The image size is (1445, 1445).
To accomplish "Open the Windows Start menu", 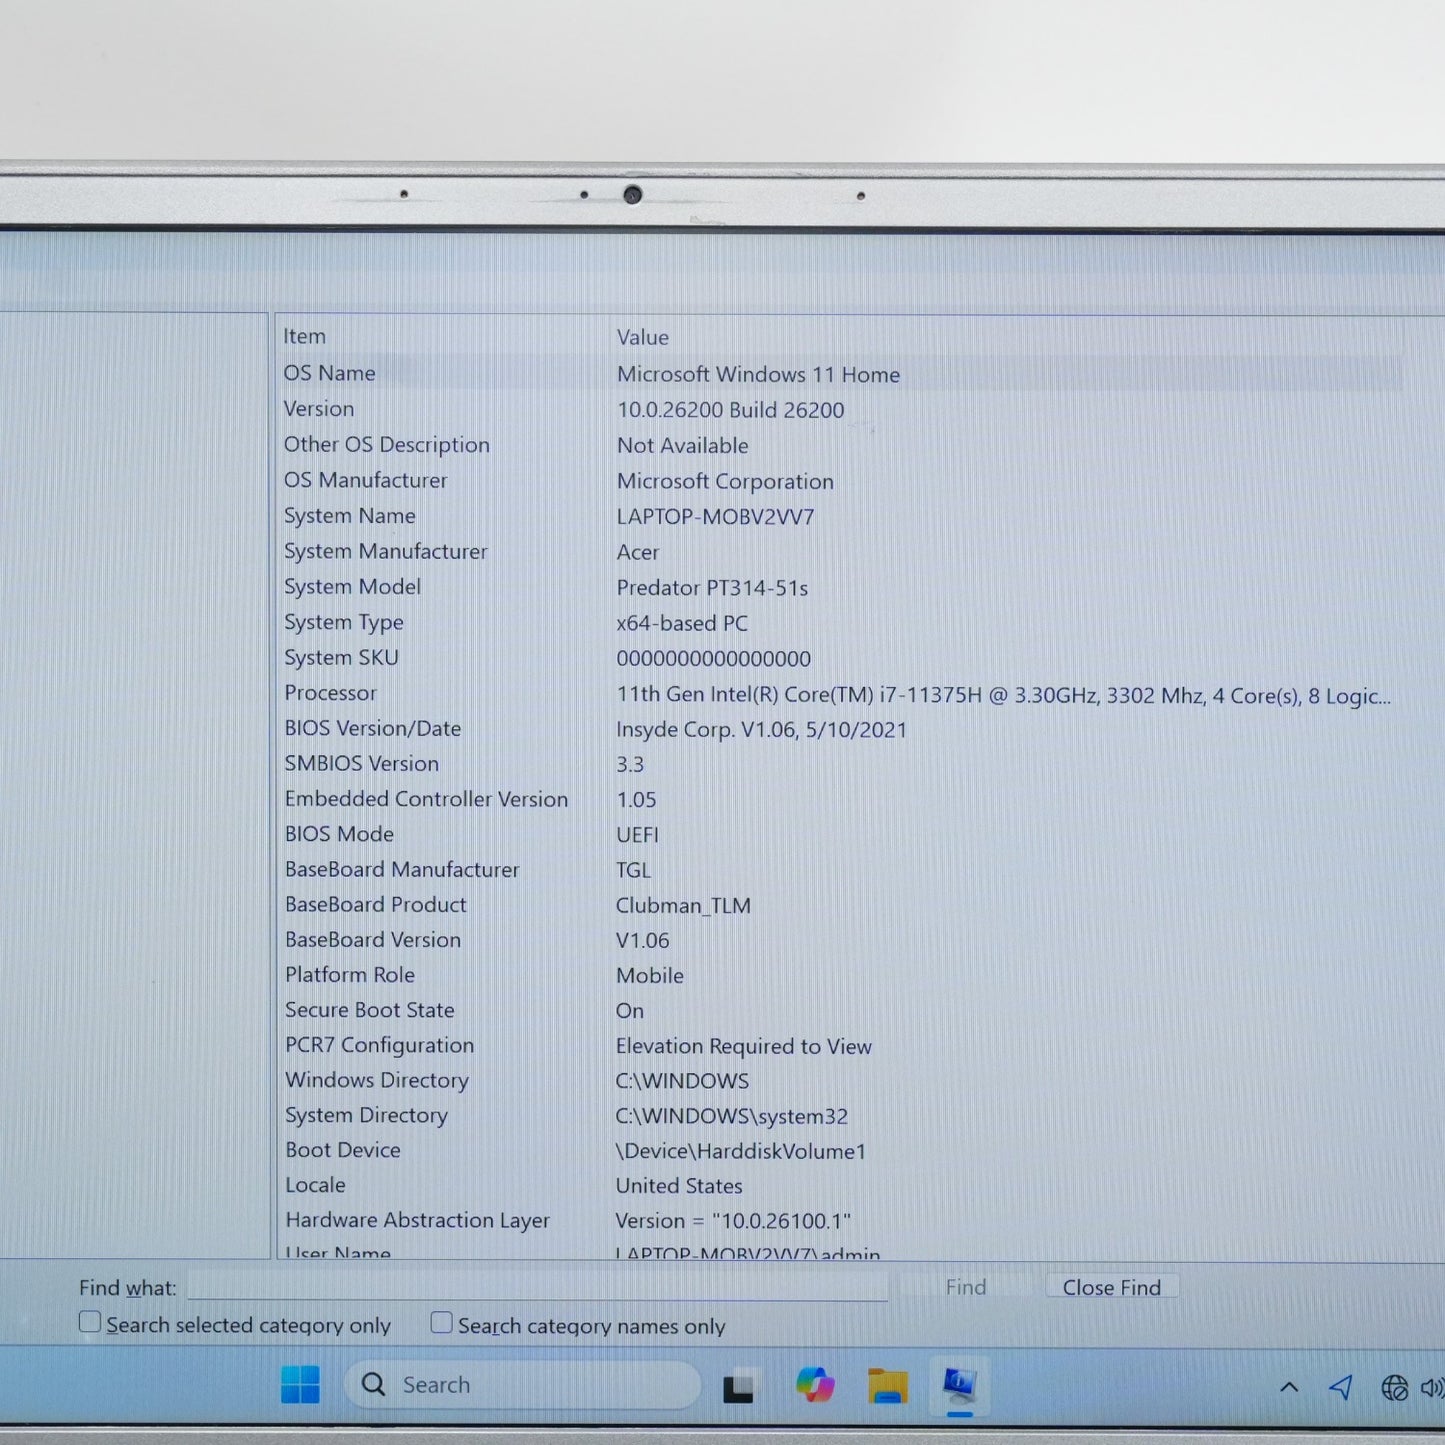I will click(x=300, y=1385).
